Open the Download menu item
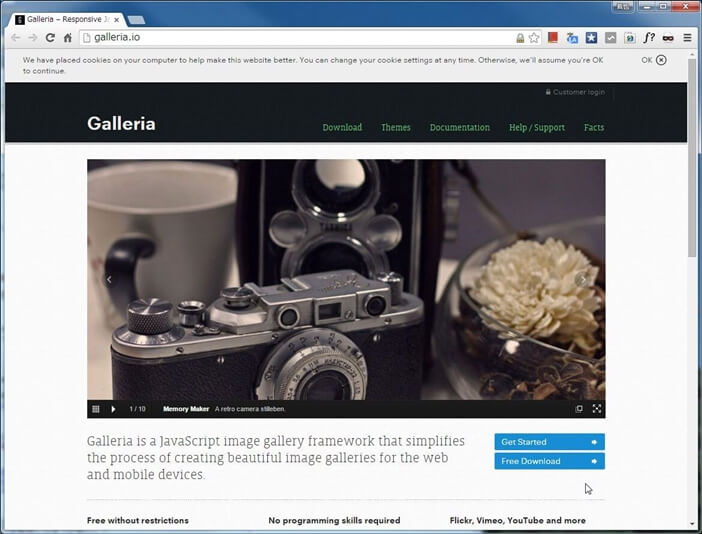The height and width of the screenshot is (534, 702). pos(342,128)
